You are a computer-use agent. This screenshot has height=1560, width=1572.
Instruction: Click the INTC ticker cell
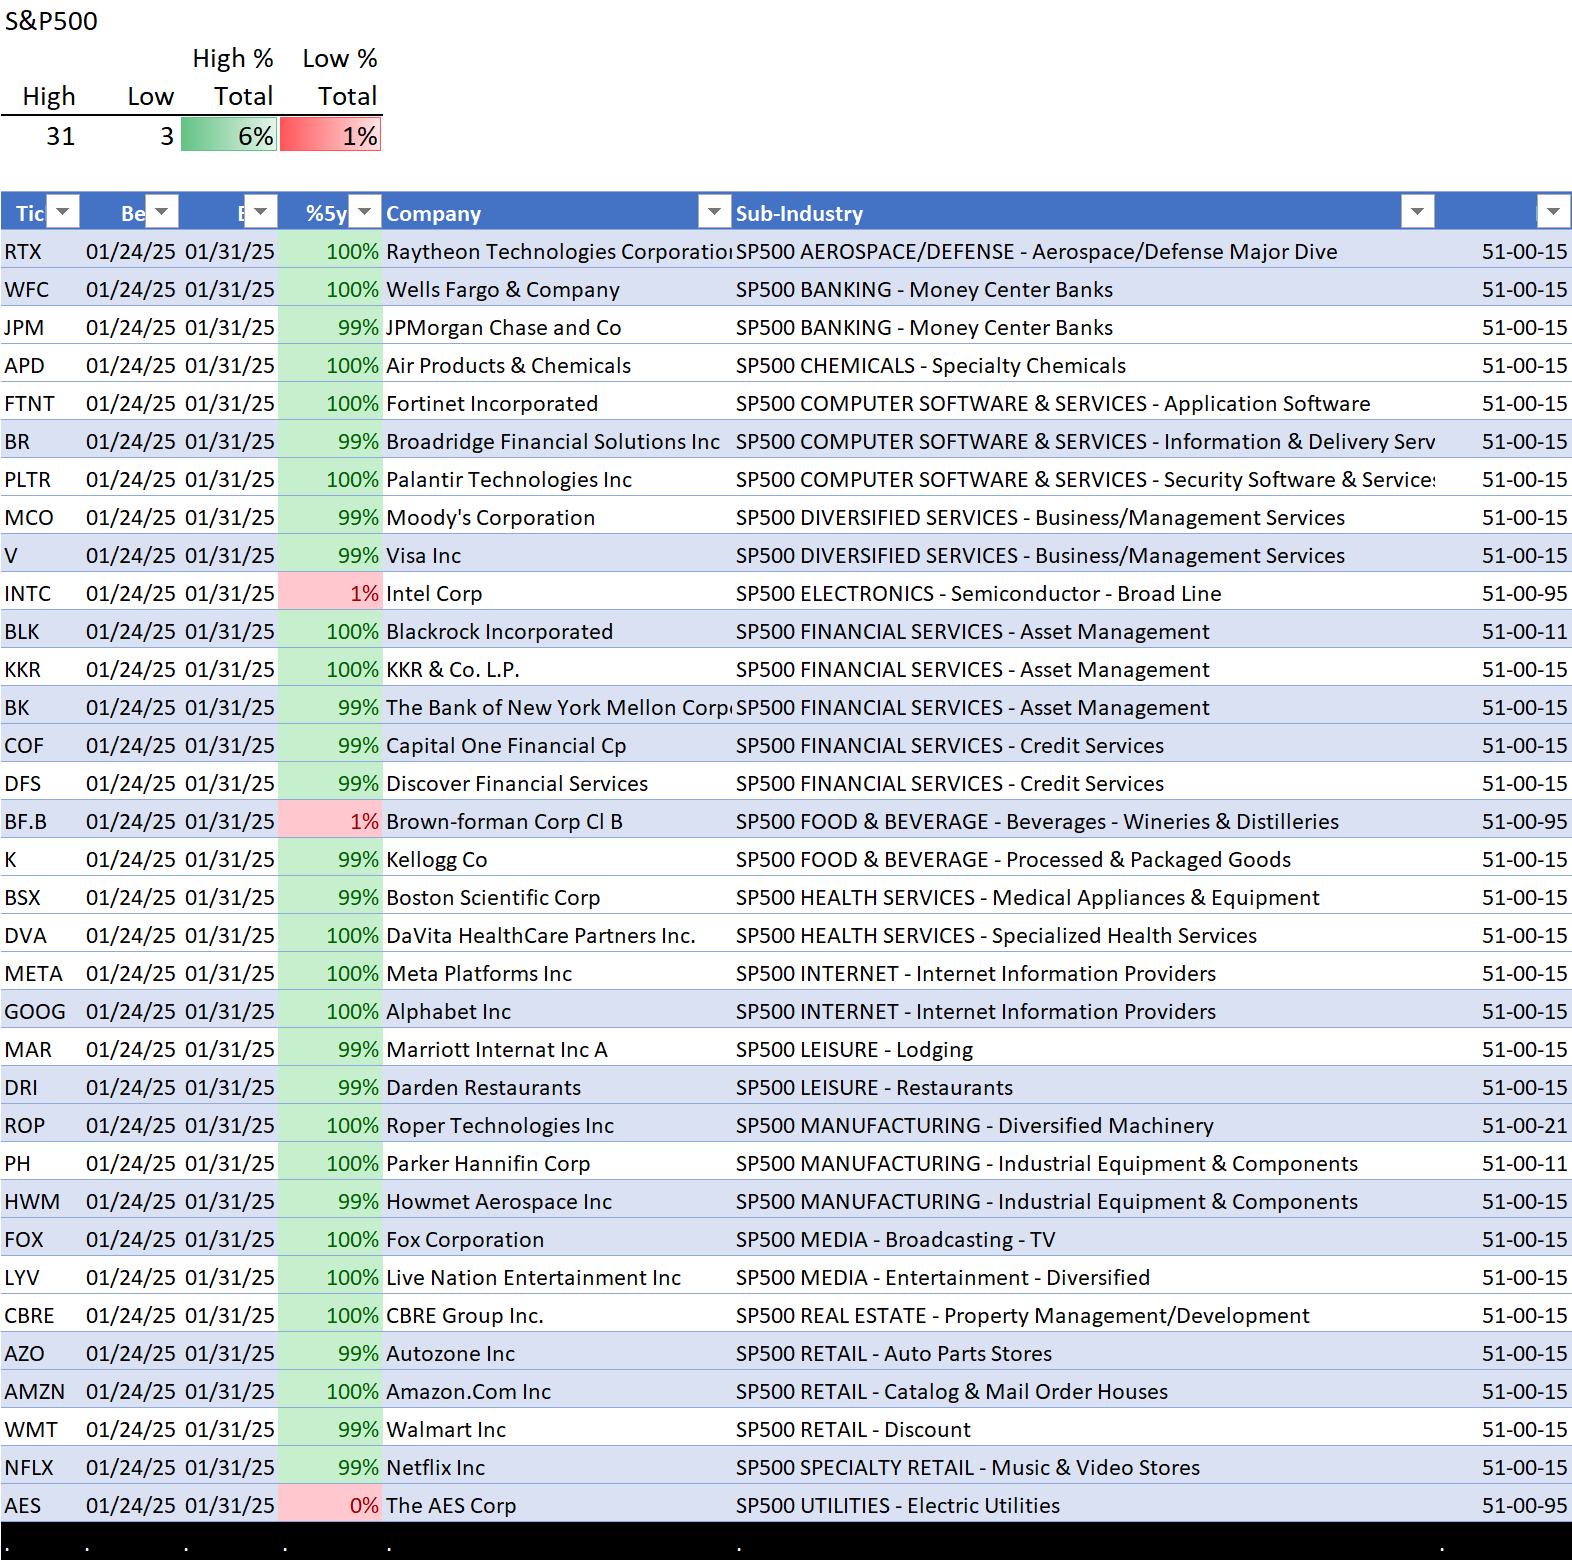41,593
